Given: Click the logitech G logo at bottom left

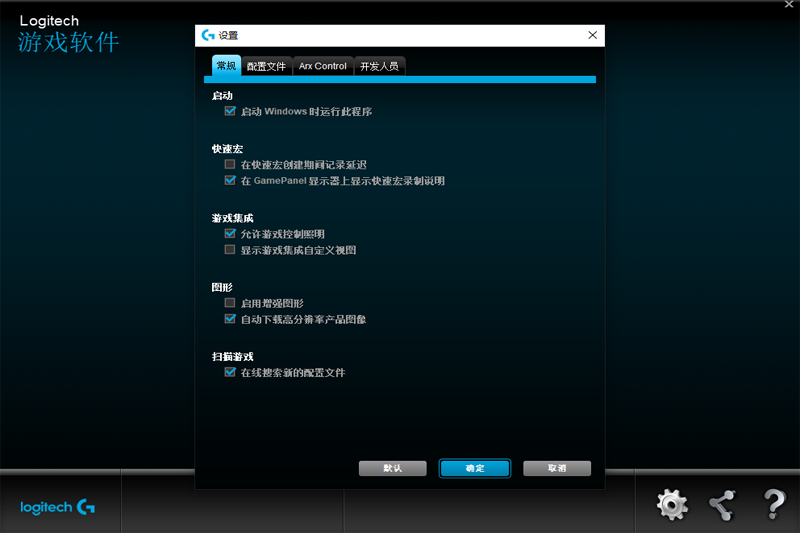Looking at the screenshot, I should point(57,507).
